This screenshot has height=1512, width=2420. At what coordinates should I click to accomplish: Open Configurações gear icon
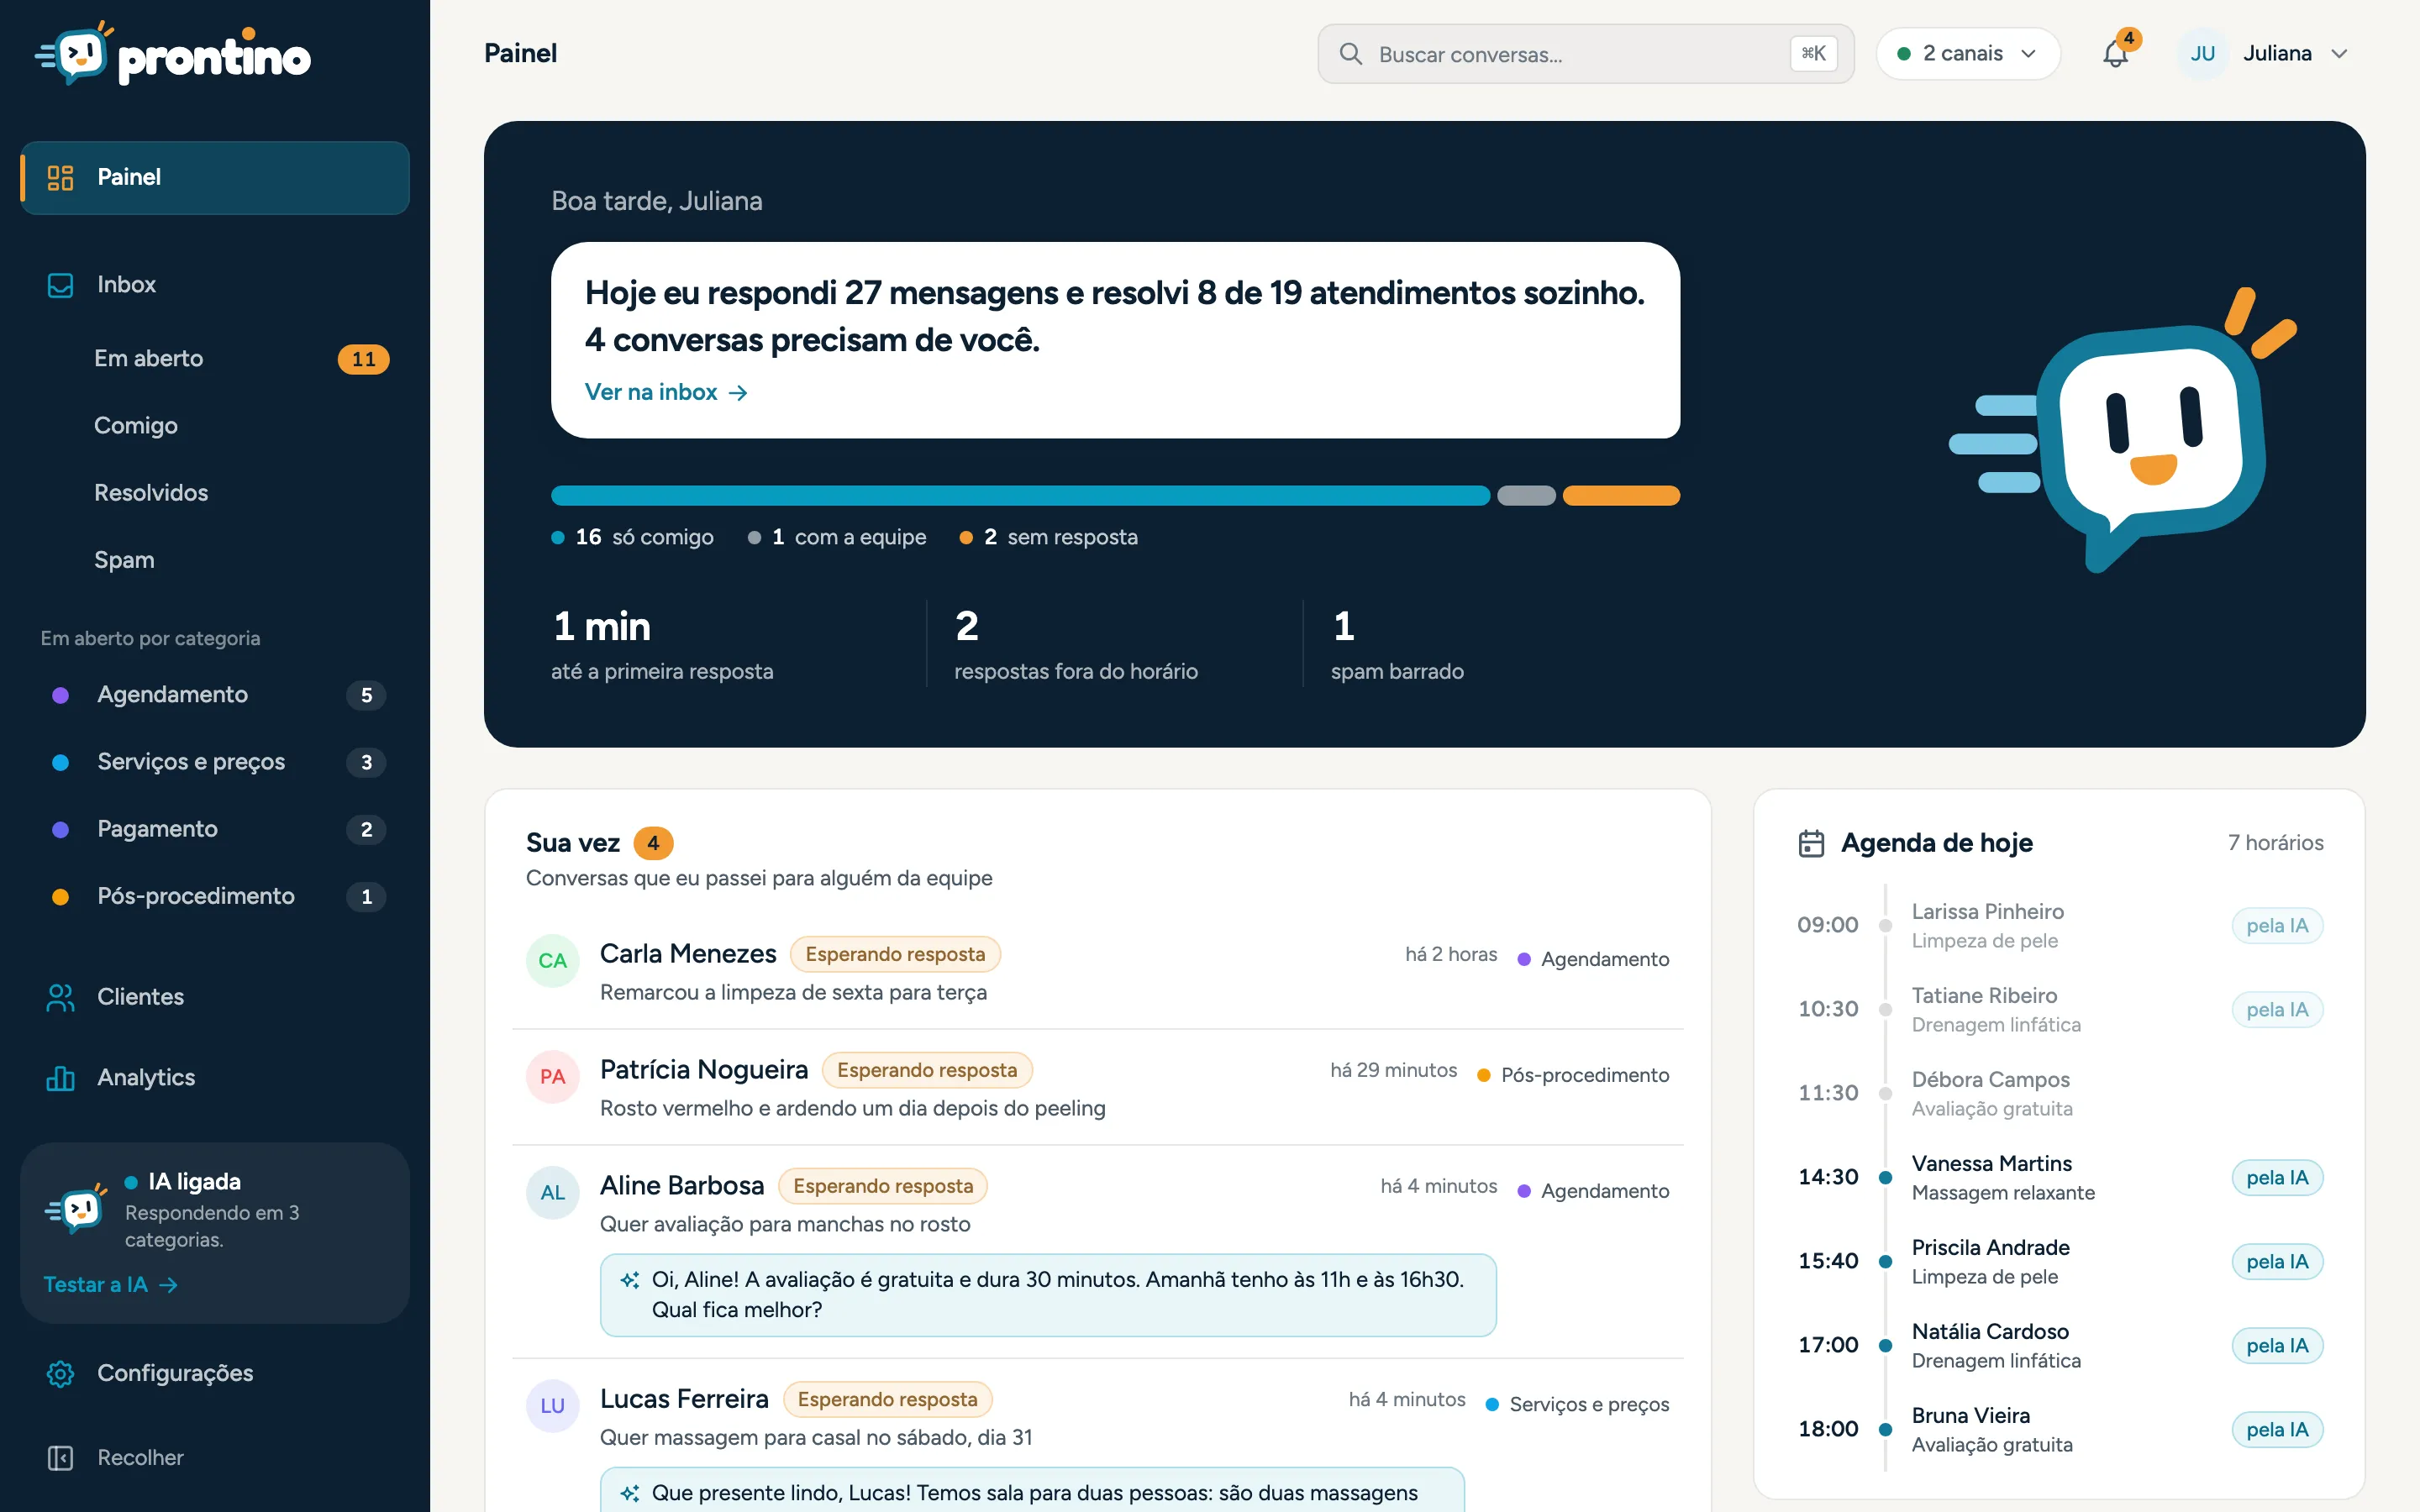60,1374
